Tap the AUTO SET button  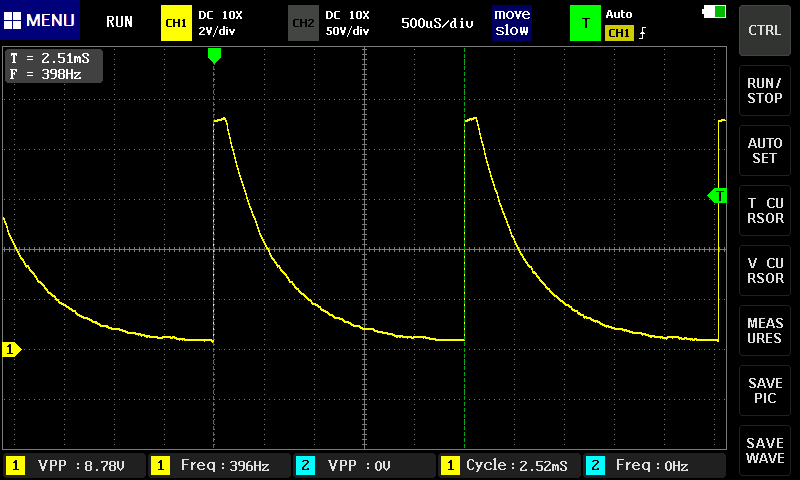(764, 150)
